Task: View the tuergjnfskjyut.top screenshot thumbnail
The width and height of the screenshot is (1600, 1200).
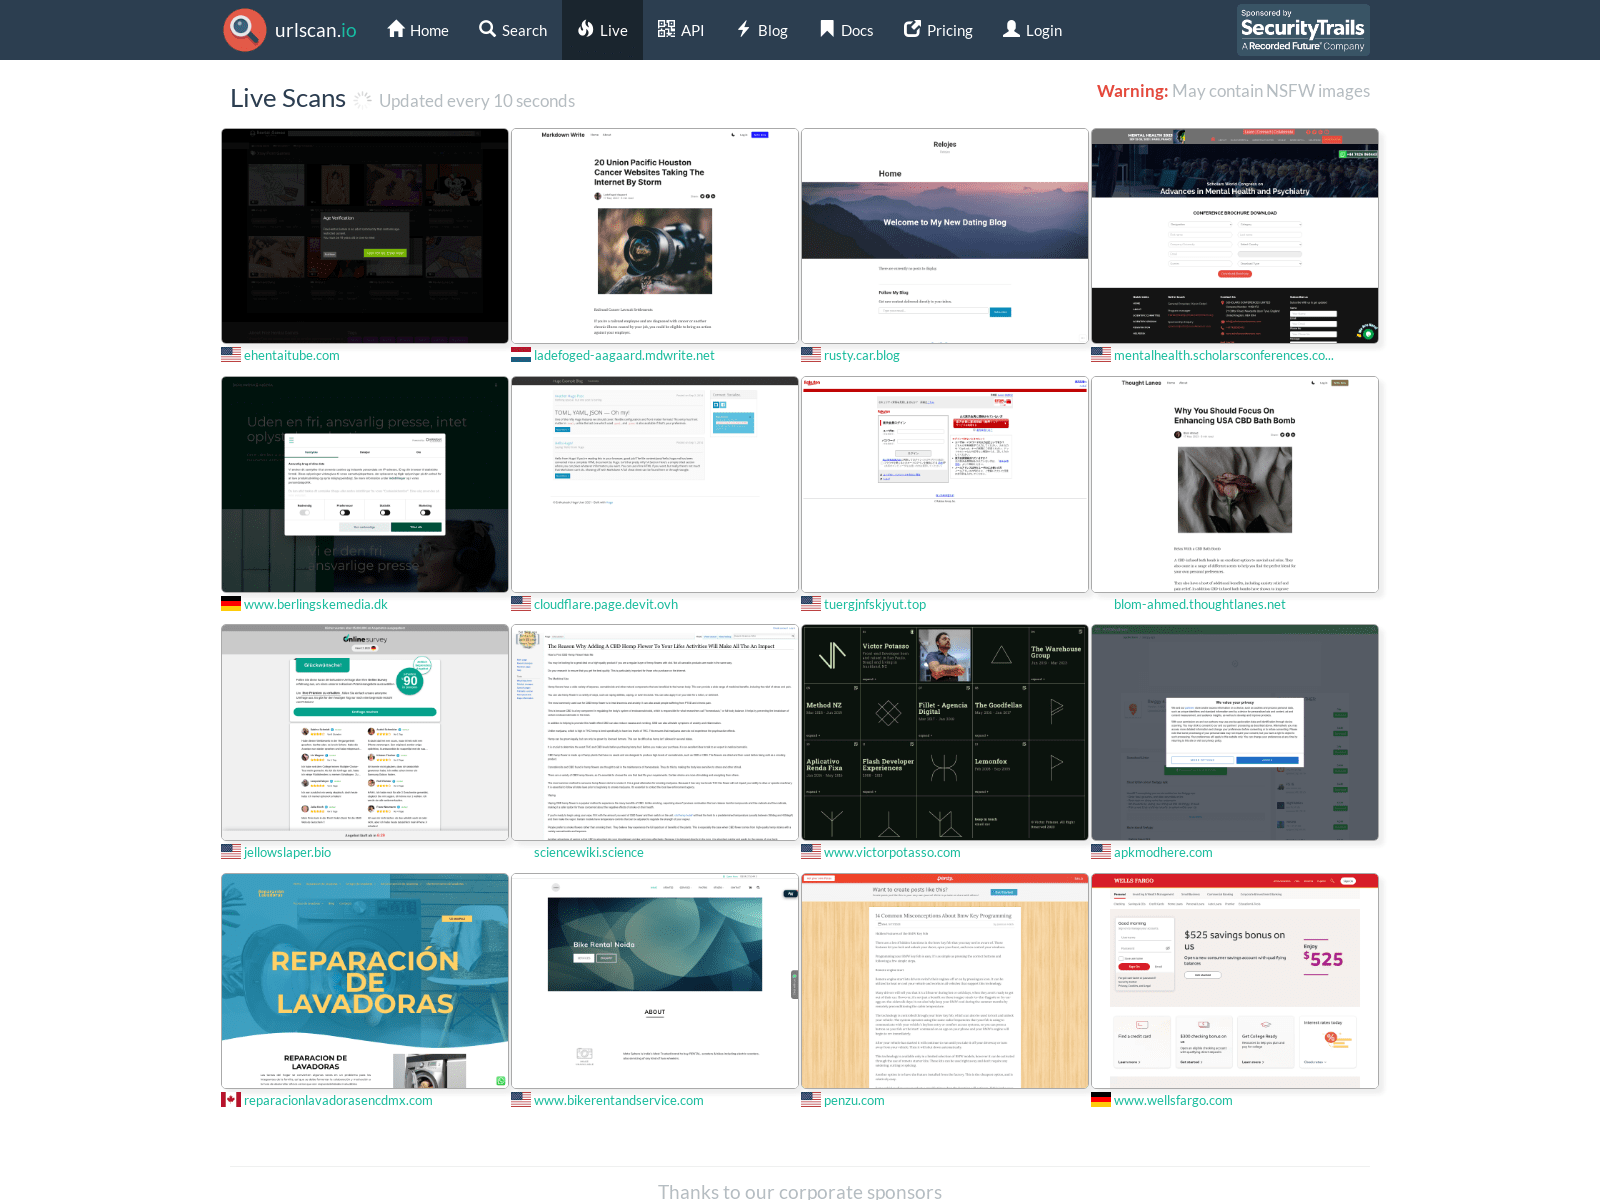Action: click(x=945, y=484)
